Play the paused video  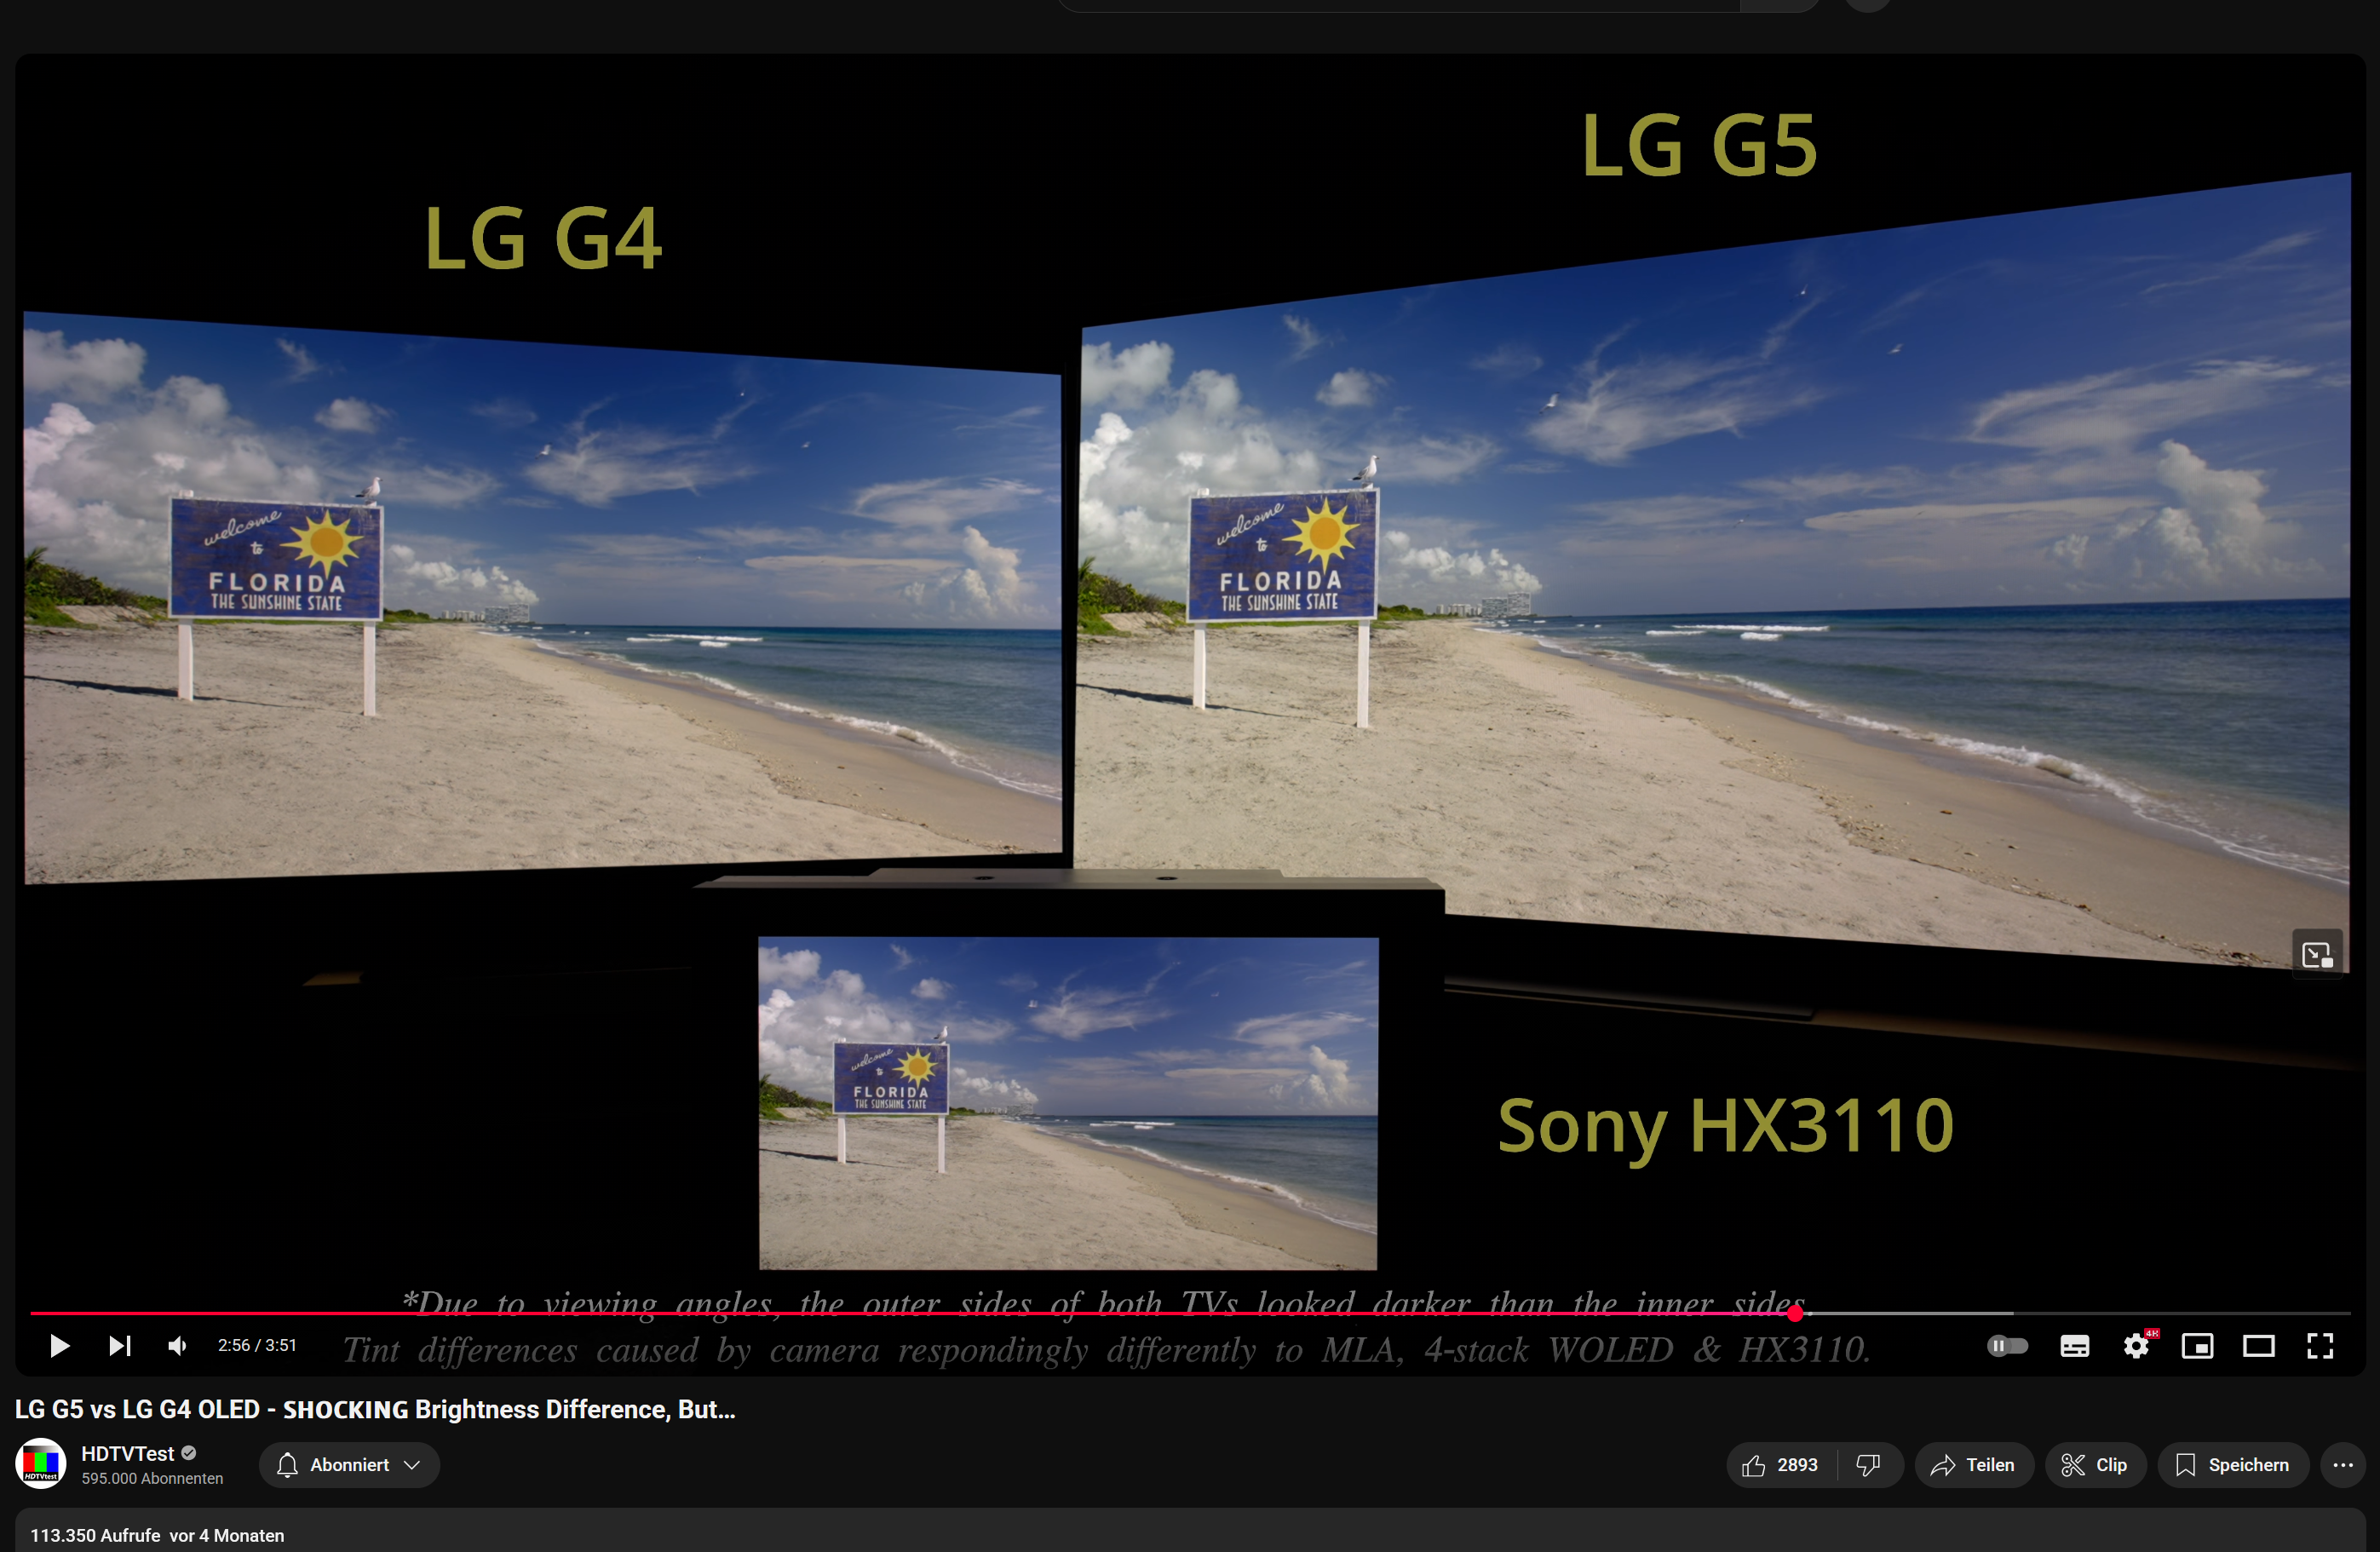(x=59, y=1346)
